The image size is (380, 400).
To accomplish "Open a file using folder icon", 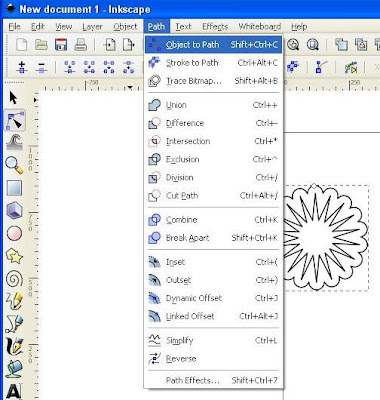I will coord(41,45).
